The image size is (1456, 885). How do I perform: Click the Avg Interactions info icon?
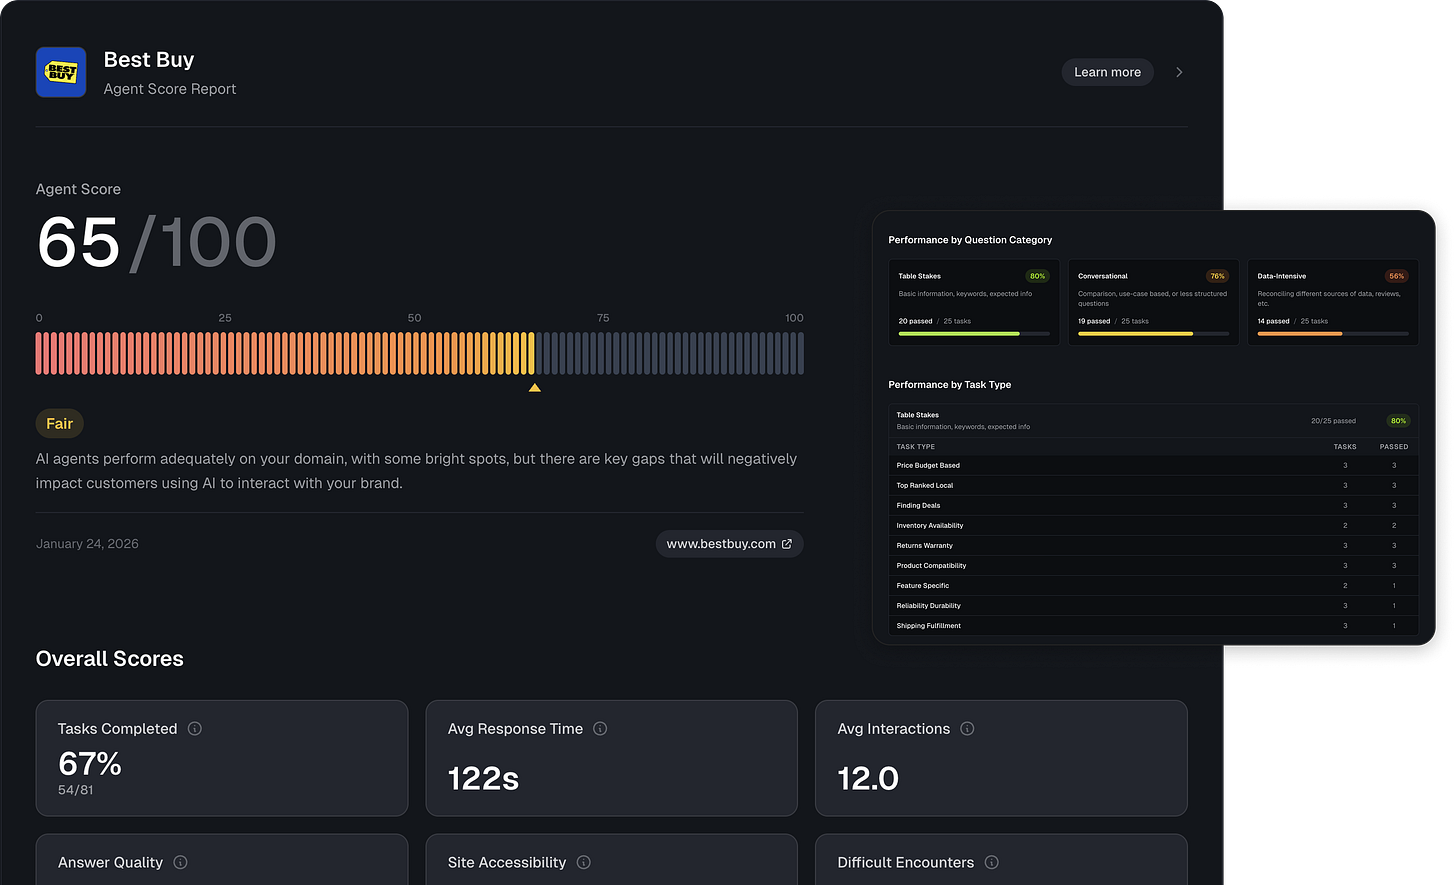[x=967, y=729]
